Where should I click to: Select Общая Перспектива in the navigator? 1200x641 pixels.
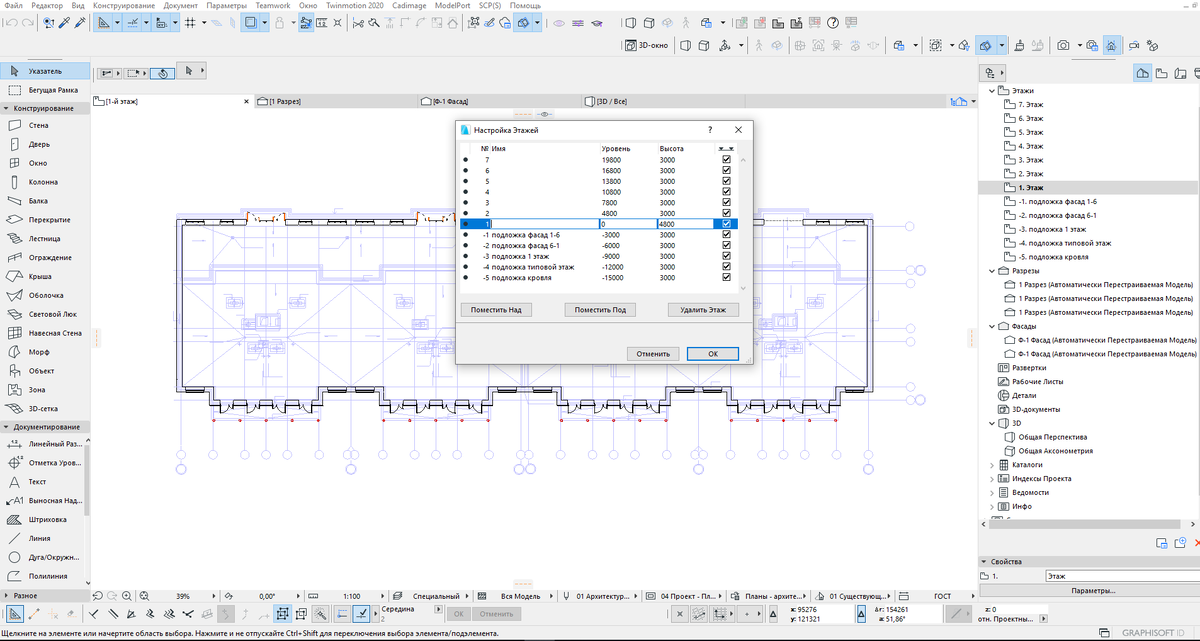(x=1053, y=437)
